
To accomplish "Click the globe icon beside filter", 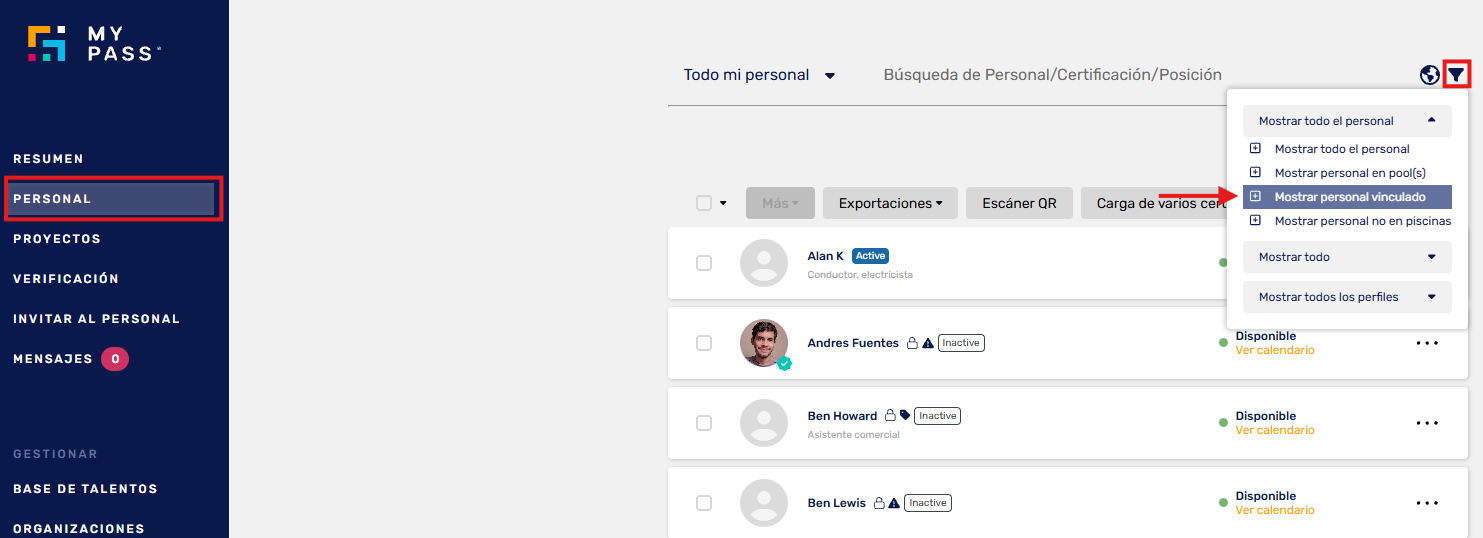I will (x=1430, y=74).
